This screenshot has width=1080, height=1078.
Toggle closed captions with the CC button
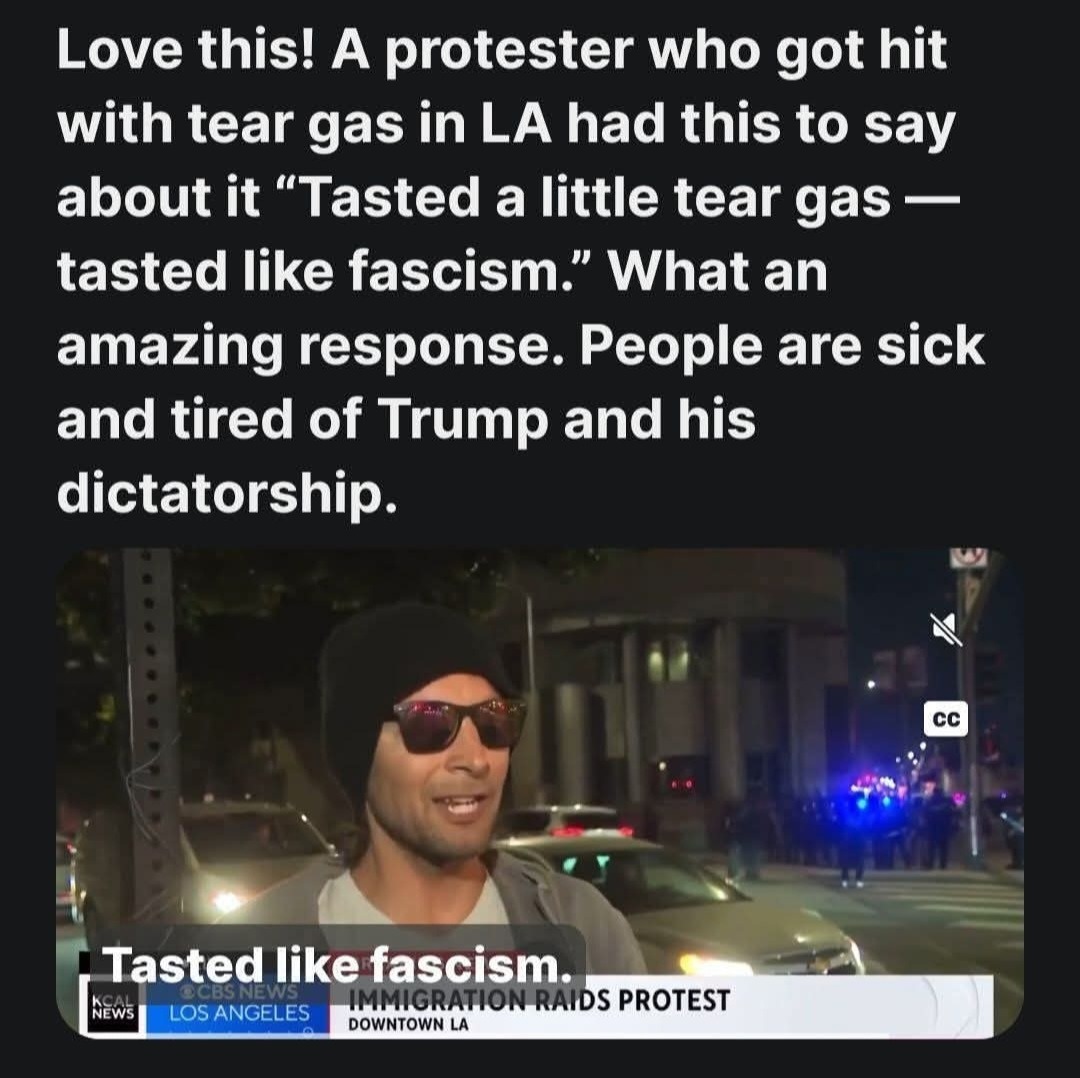pyautogui.click(x=946, y=720)
